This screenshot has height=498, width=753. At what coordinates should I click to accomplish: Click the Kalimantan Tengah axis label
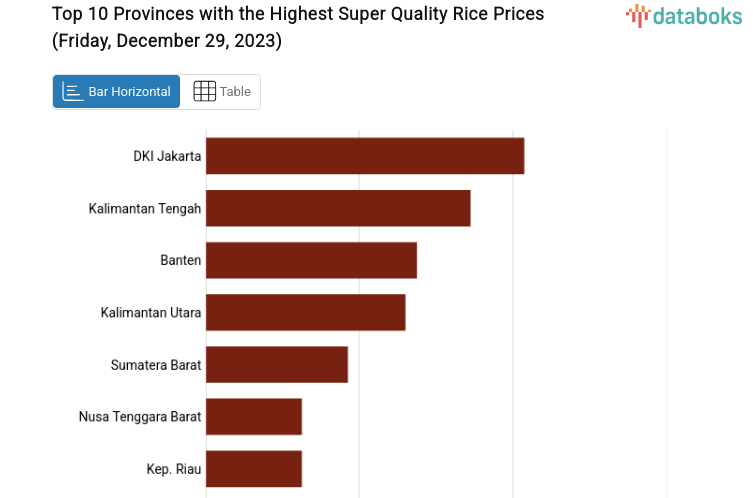coord(145,208)
